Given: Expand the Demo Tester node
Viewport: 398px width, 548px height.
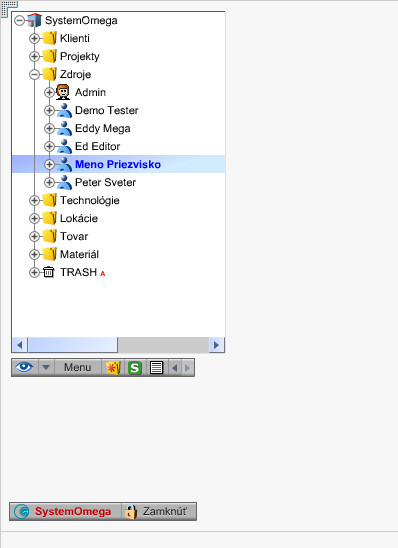Looking at the screenshot, I should point(49,110).
